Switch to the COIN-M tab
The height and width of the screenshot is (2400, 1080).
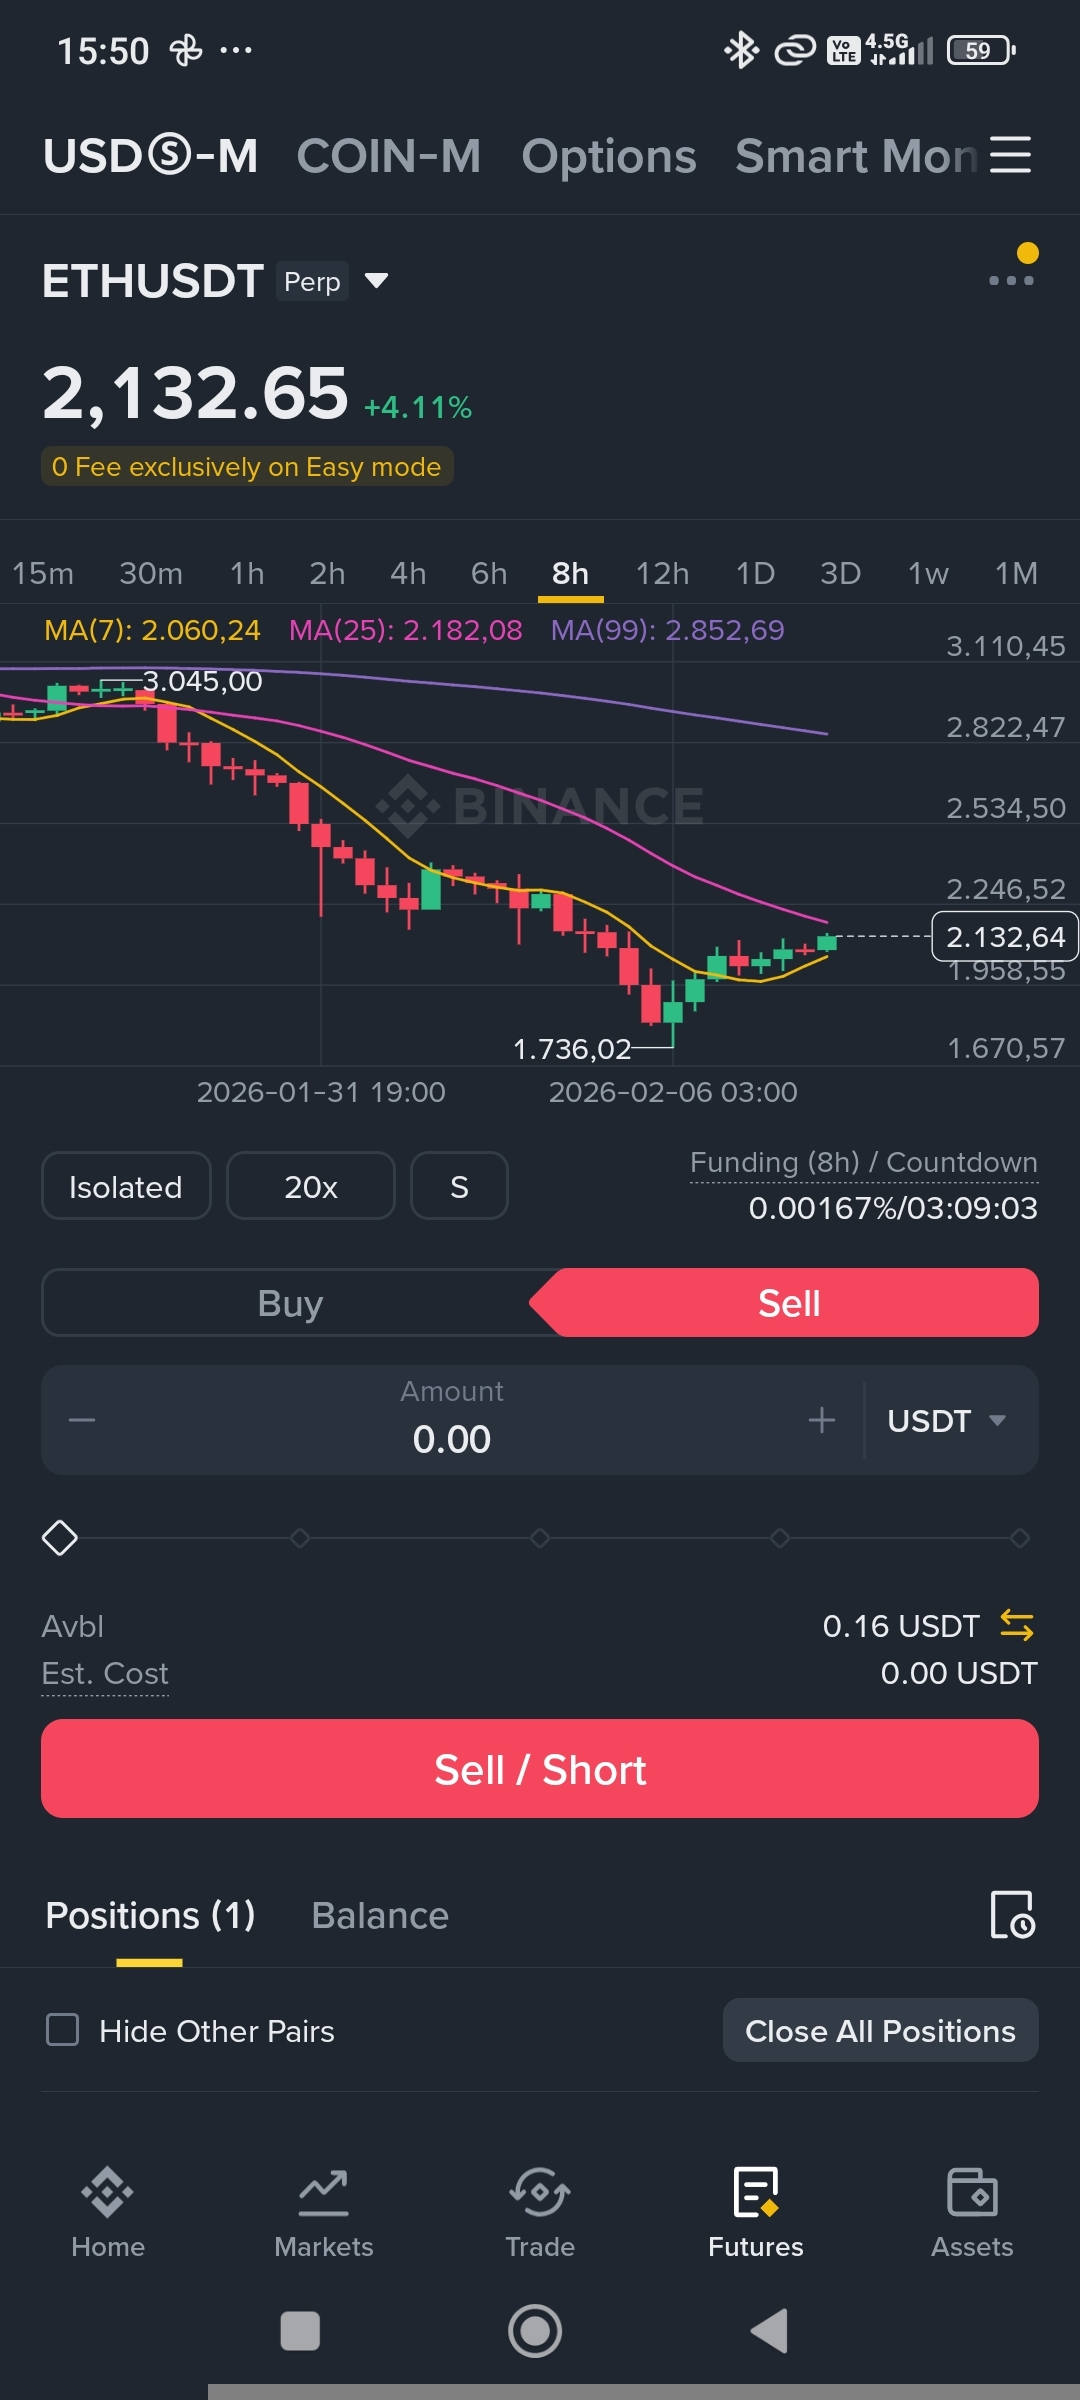(x=388, y=156)
